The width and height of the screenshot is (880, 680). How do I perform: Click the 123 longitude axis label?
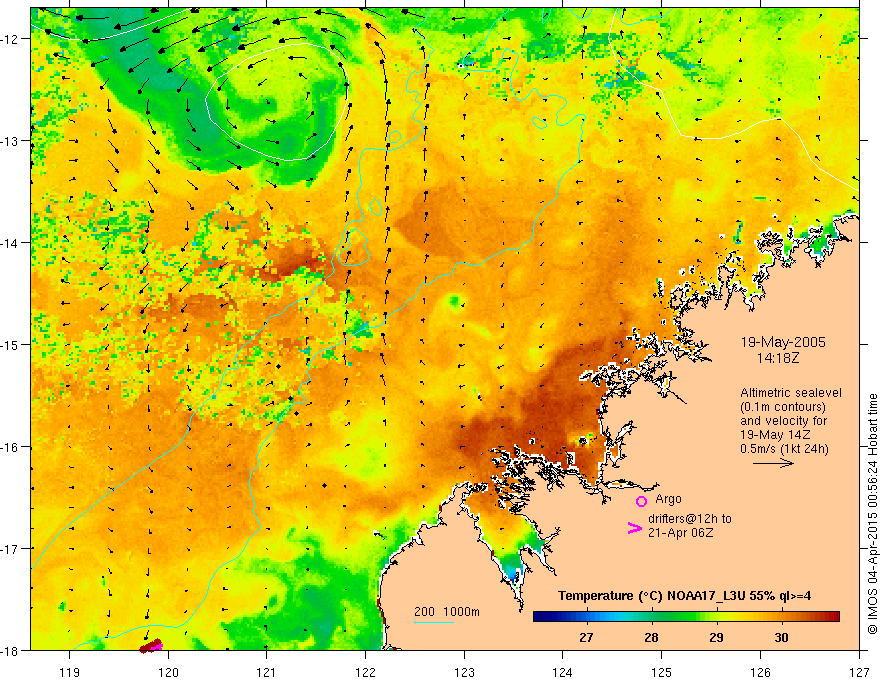click(464, 672)
